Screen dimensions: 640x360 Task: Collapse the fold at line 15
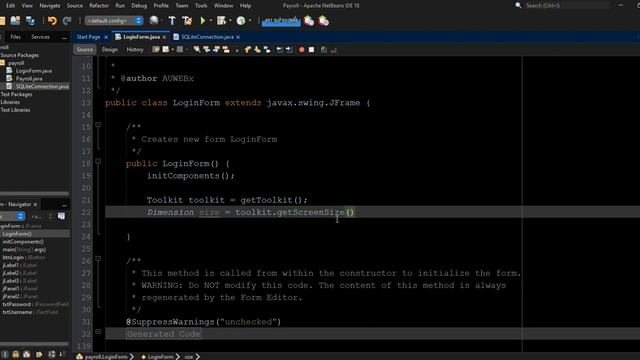(x=98, y=125)
